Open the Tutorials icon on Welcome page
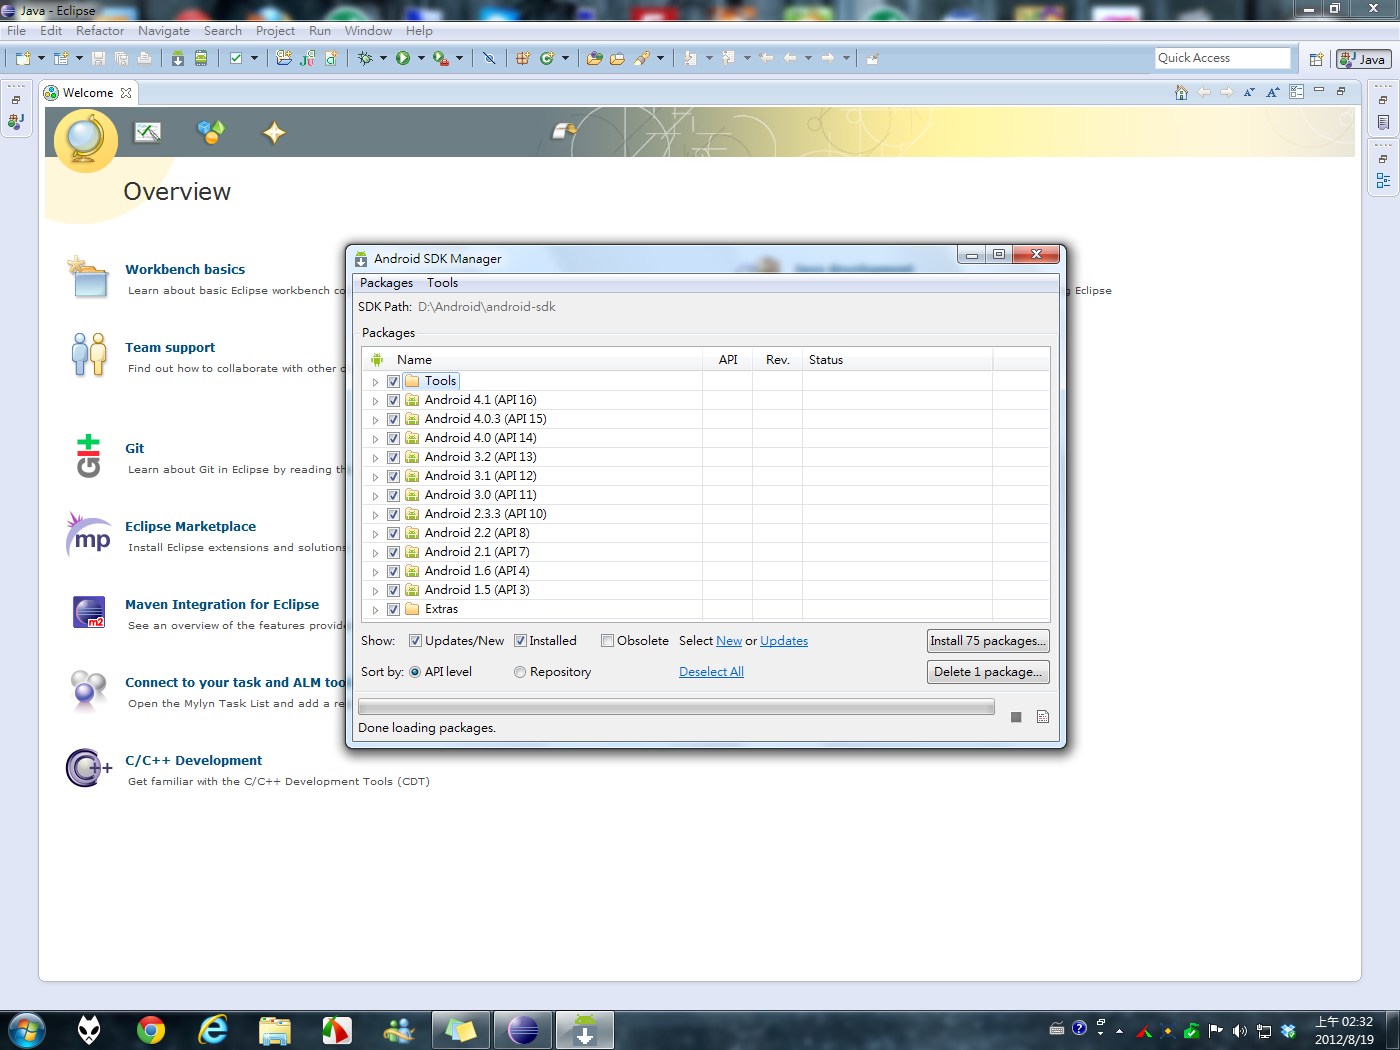Image resolution: width=1400 pixels, height=1050 pixels. pyautogui.click(x=148, y=132)
